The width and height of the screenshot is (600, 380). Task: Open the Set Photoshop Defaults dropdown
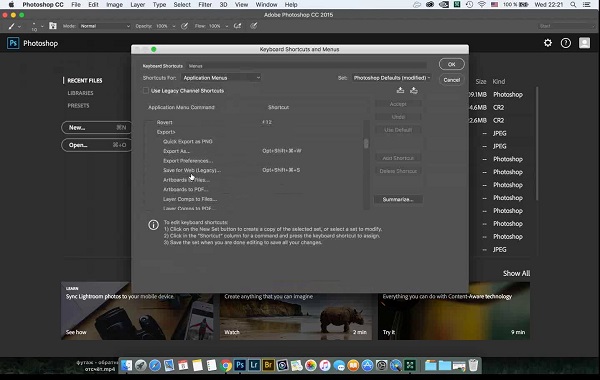tap(391, 78)
